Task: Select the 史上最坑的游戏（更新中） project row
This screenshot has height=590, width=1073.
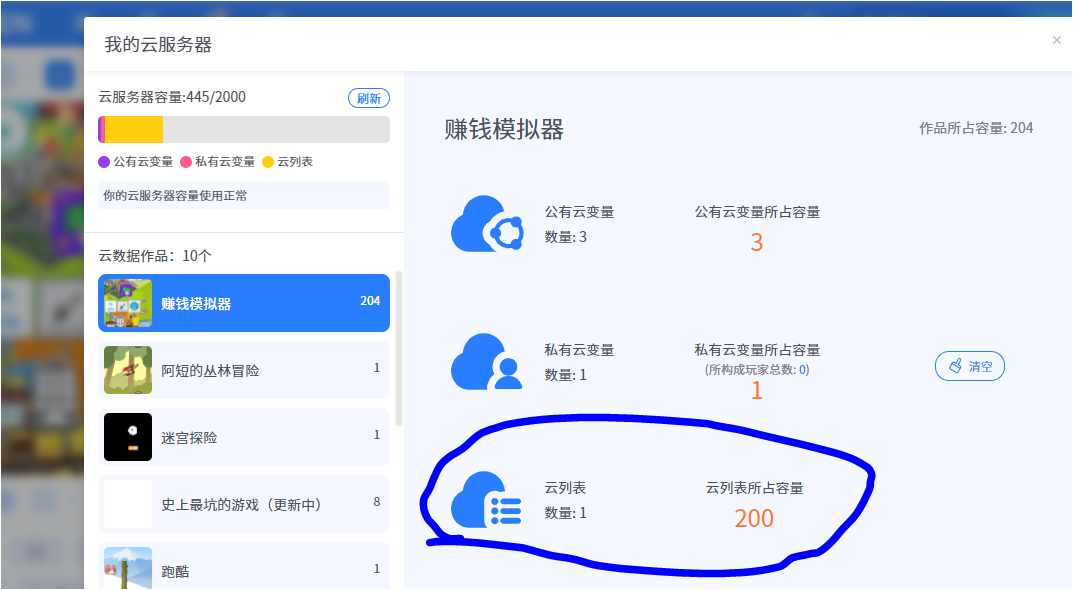Action: point(244,504)
